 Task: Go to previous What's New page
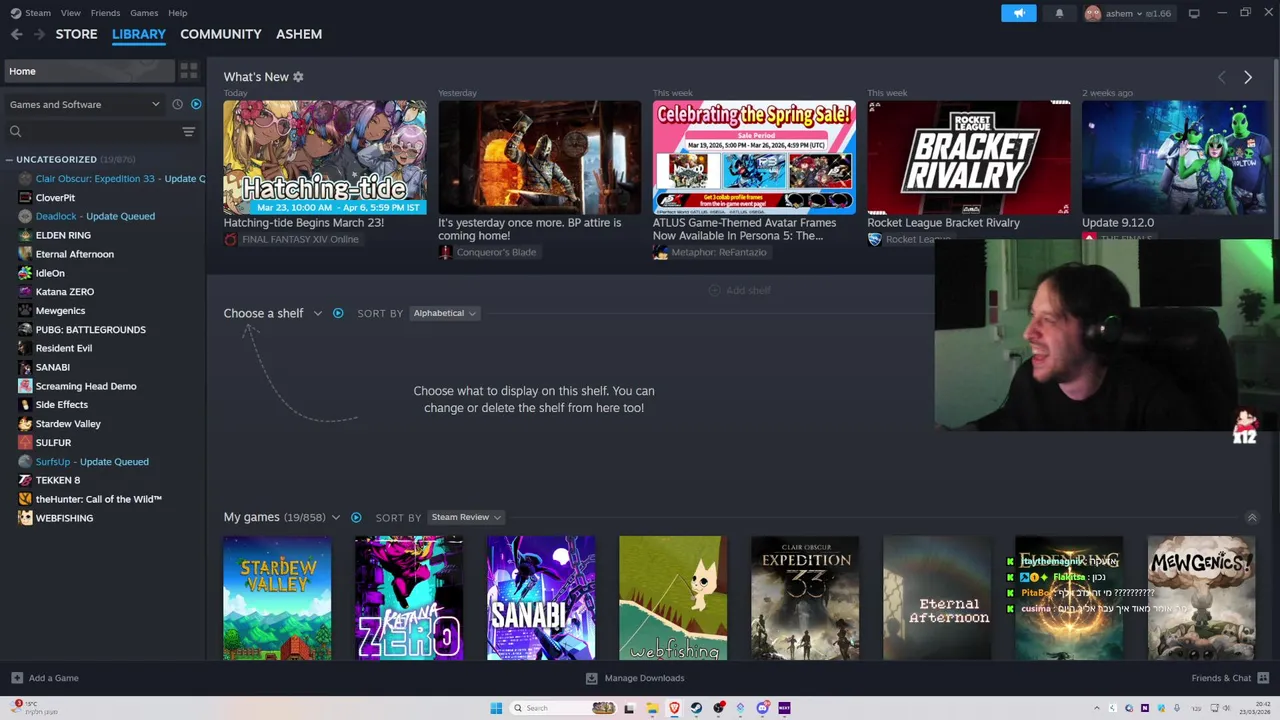1221,77
